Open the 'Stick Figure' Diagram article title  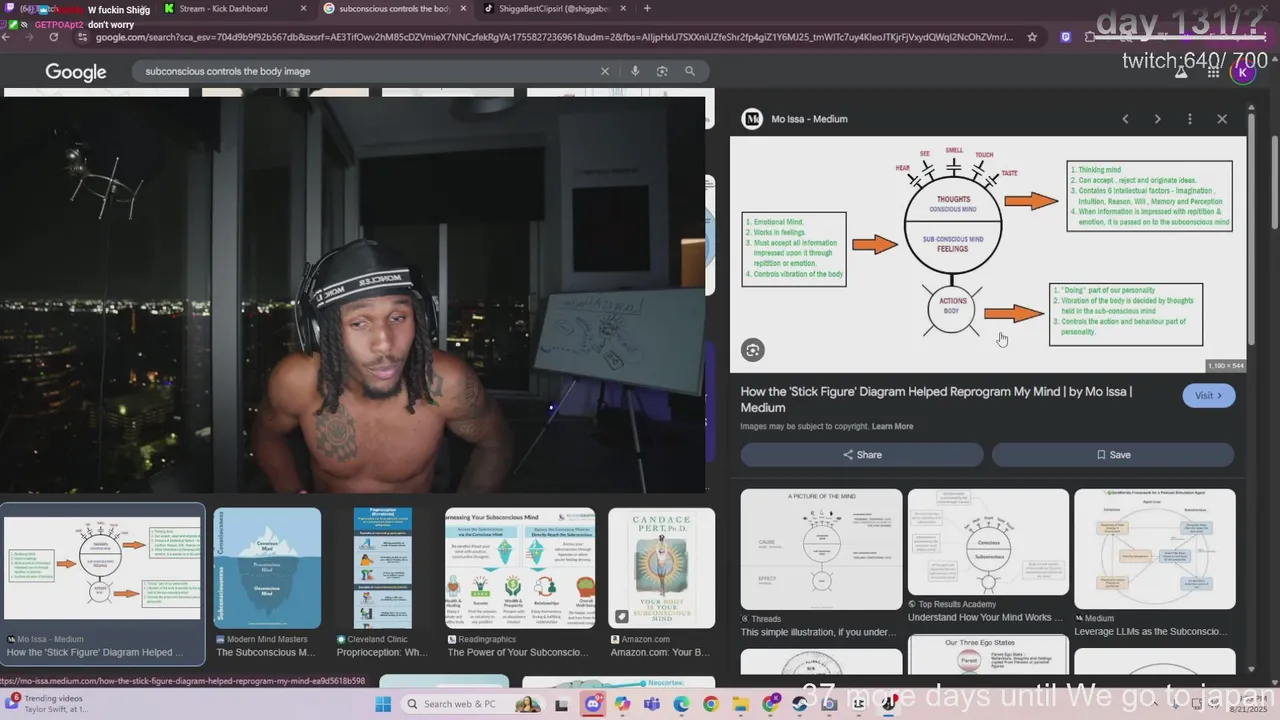(937, 399)
